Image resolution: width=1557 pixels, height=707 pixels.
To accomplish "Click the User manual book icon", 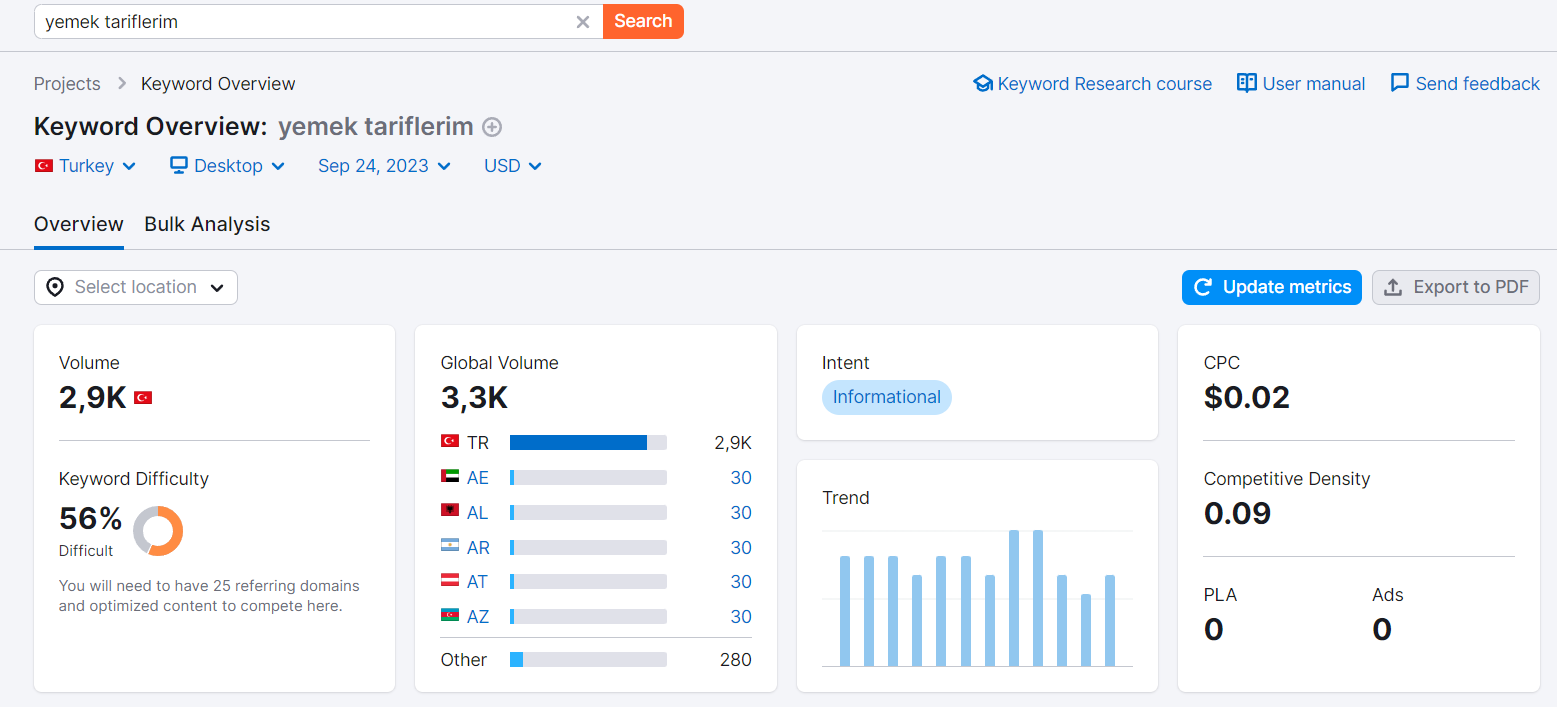I will [x=1247, y=83].
